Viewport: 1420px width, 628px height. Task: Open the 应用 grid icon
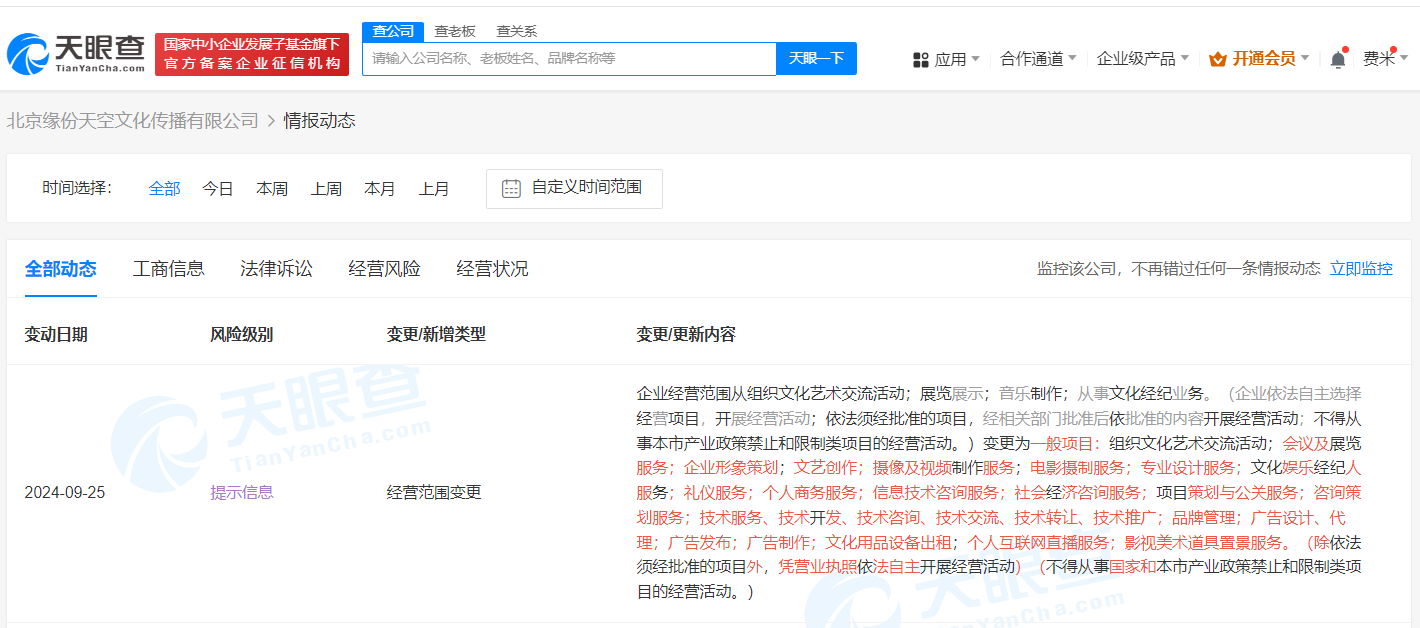coord(921,60)
